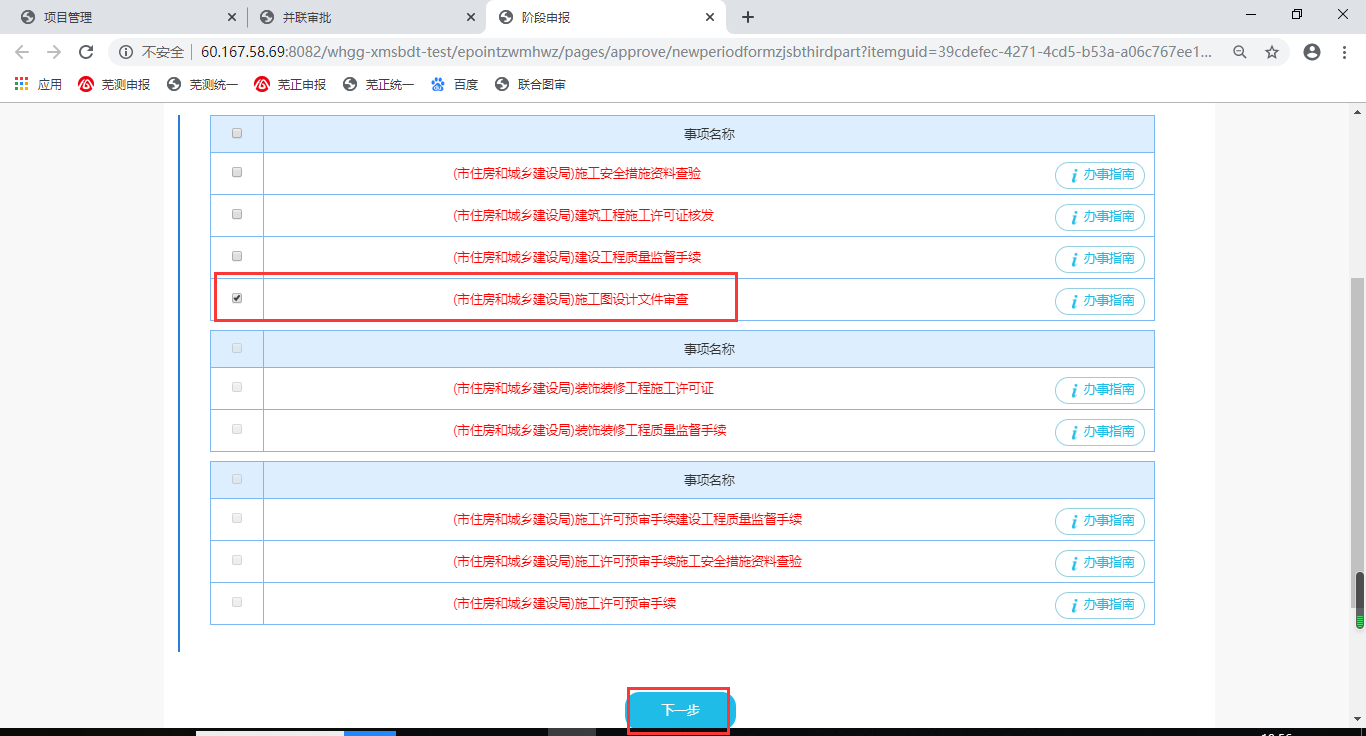
Task: Open the 应用 apps grid bookmark
Action: coord(39,85)
